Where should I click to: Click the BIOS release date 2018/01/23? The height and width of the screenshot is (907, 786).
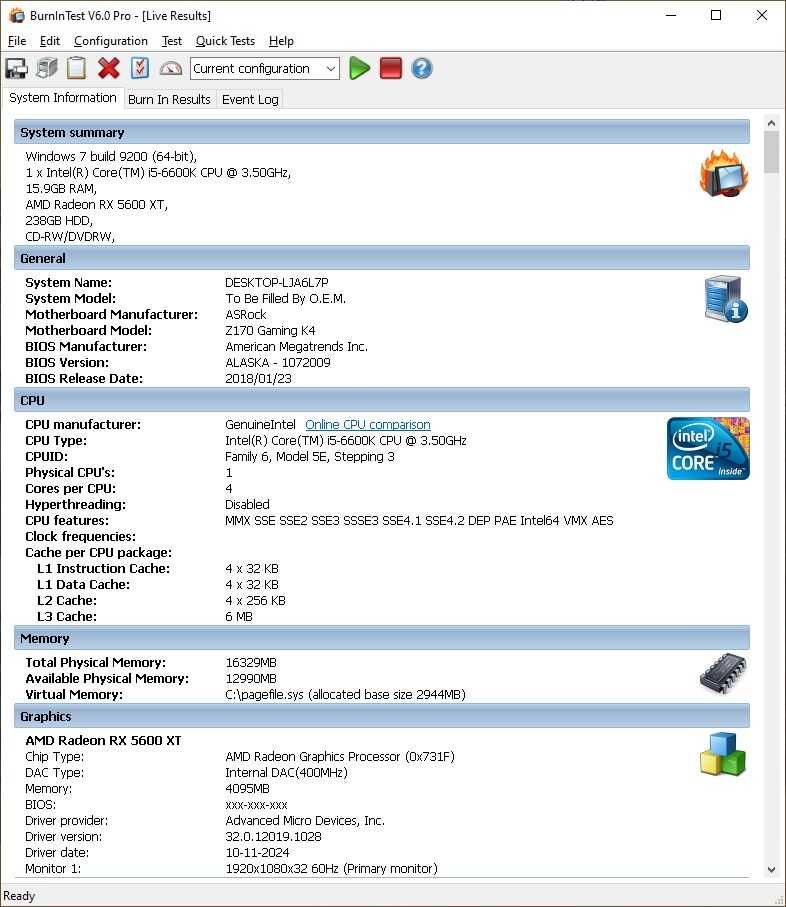tap(259, 378)
